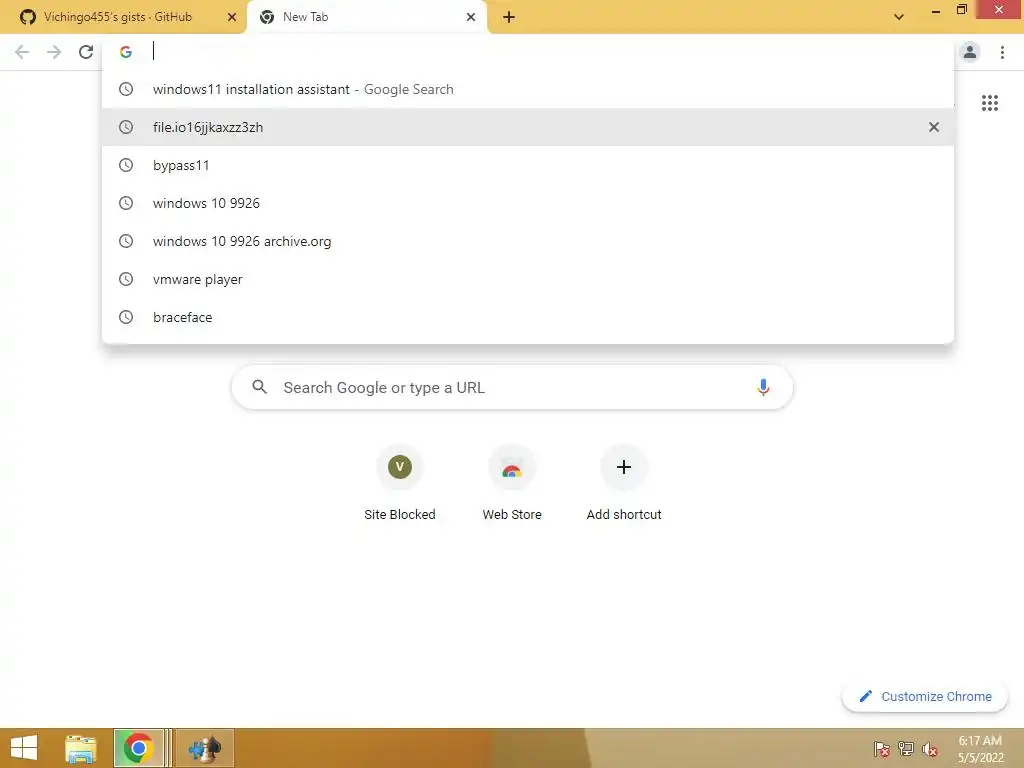
Task: Open File Explorer from the taskbar
Action: [x=80, y=748]
